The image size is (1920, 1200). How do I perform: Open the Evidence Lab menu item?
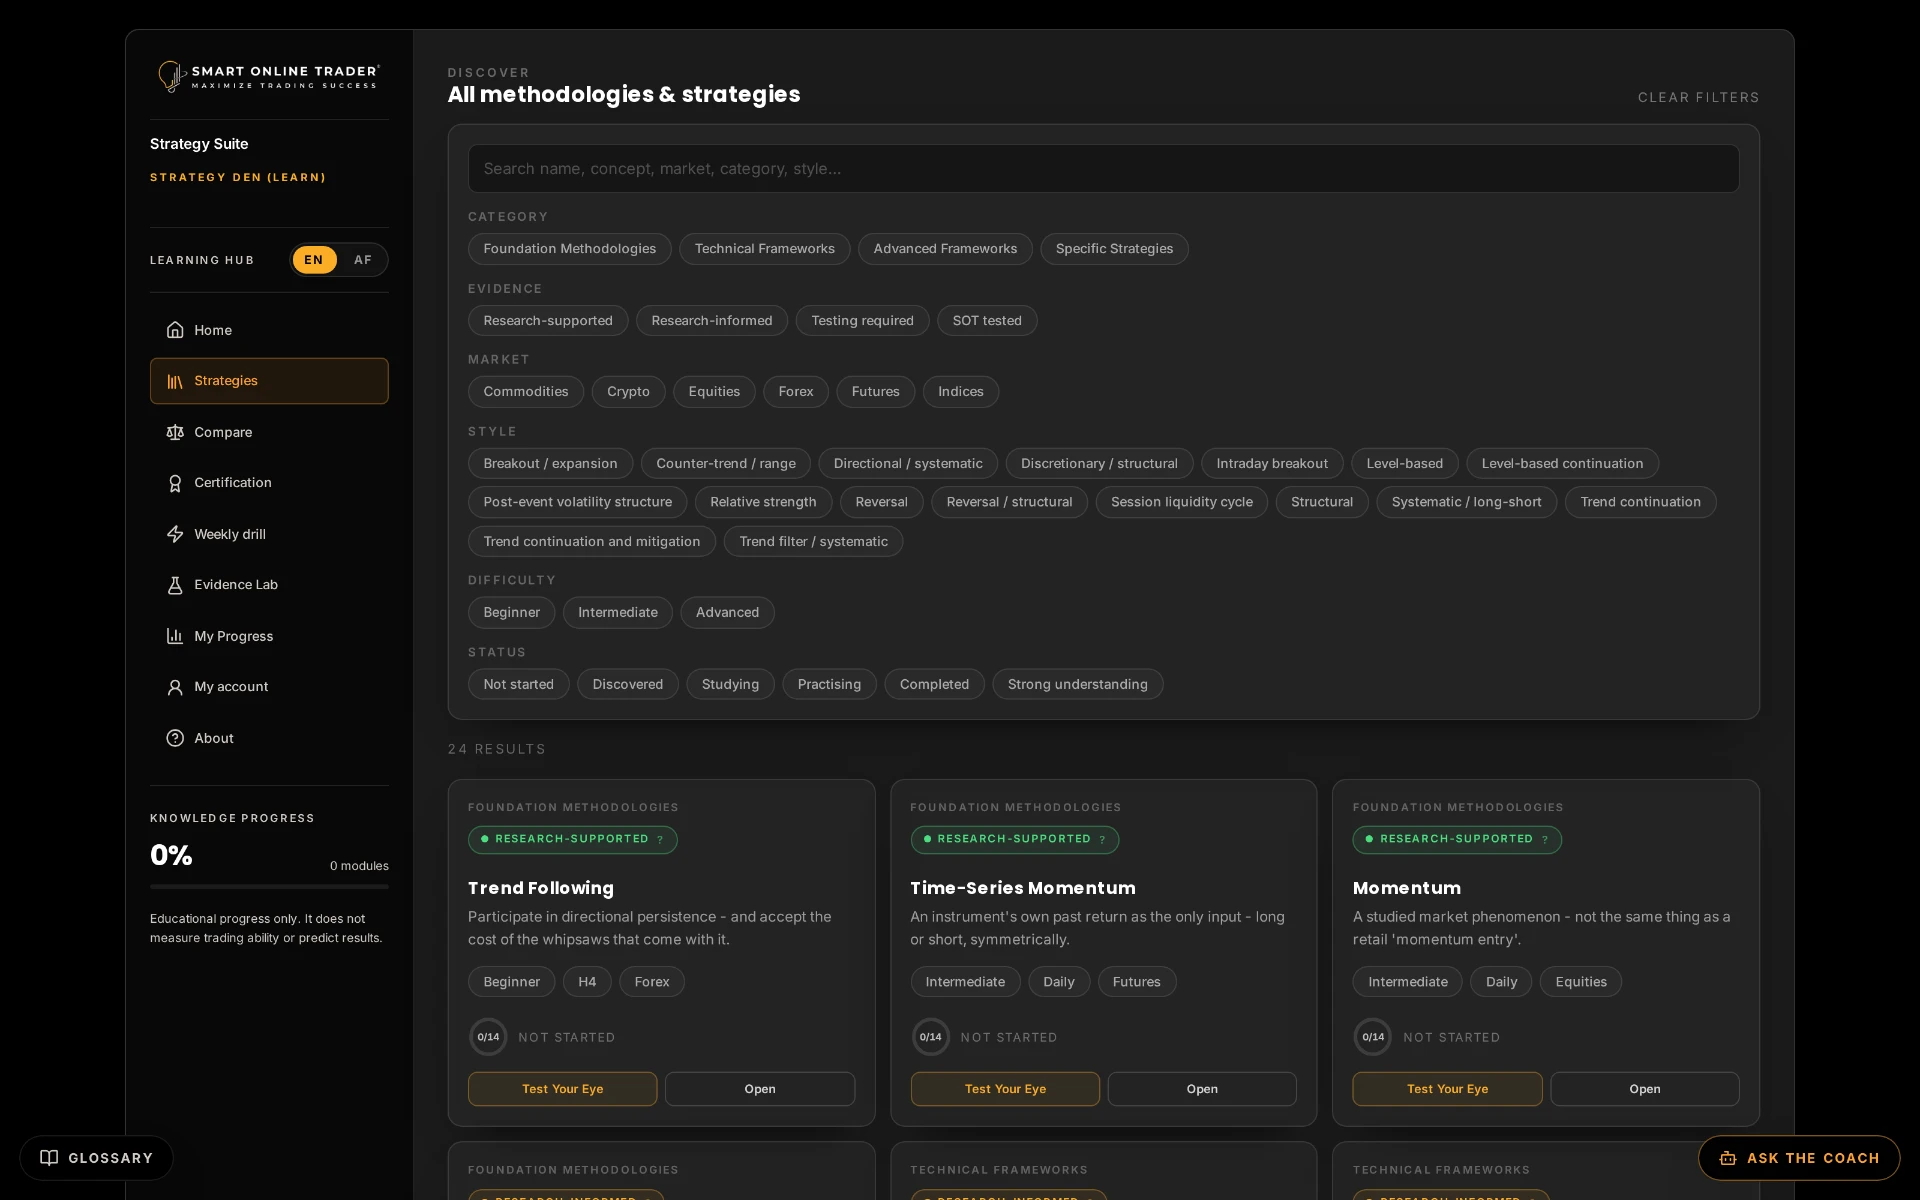coord(269,585)
